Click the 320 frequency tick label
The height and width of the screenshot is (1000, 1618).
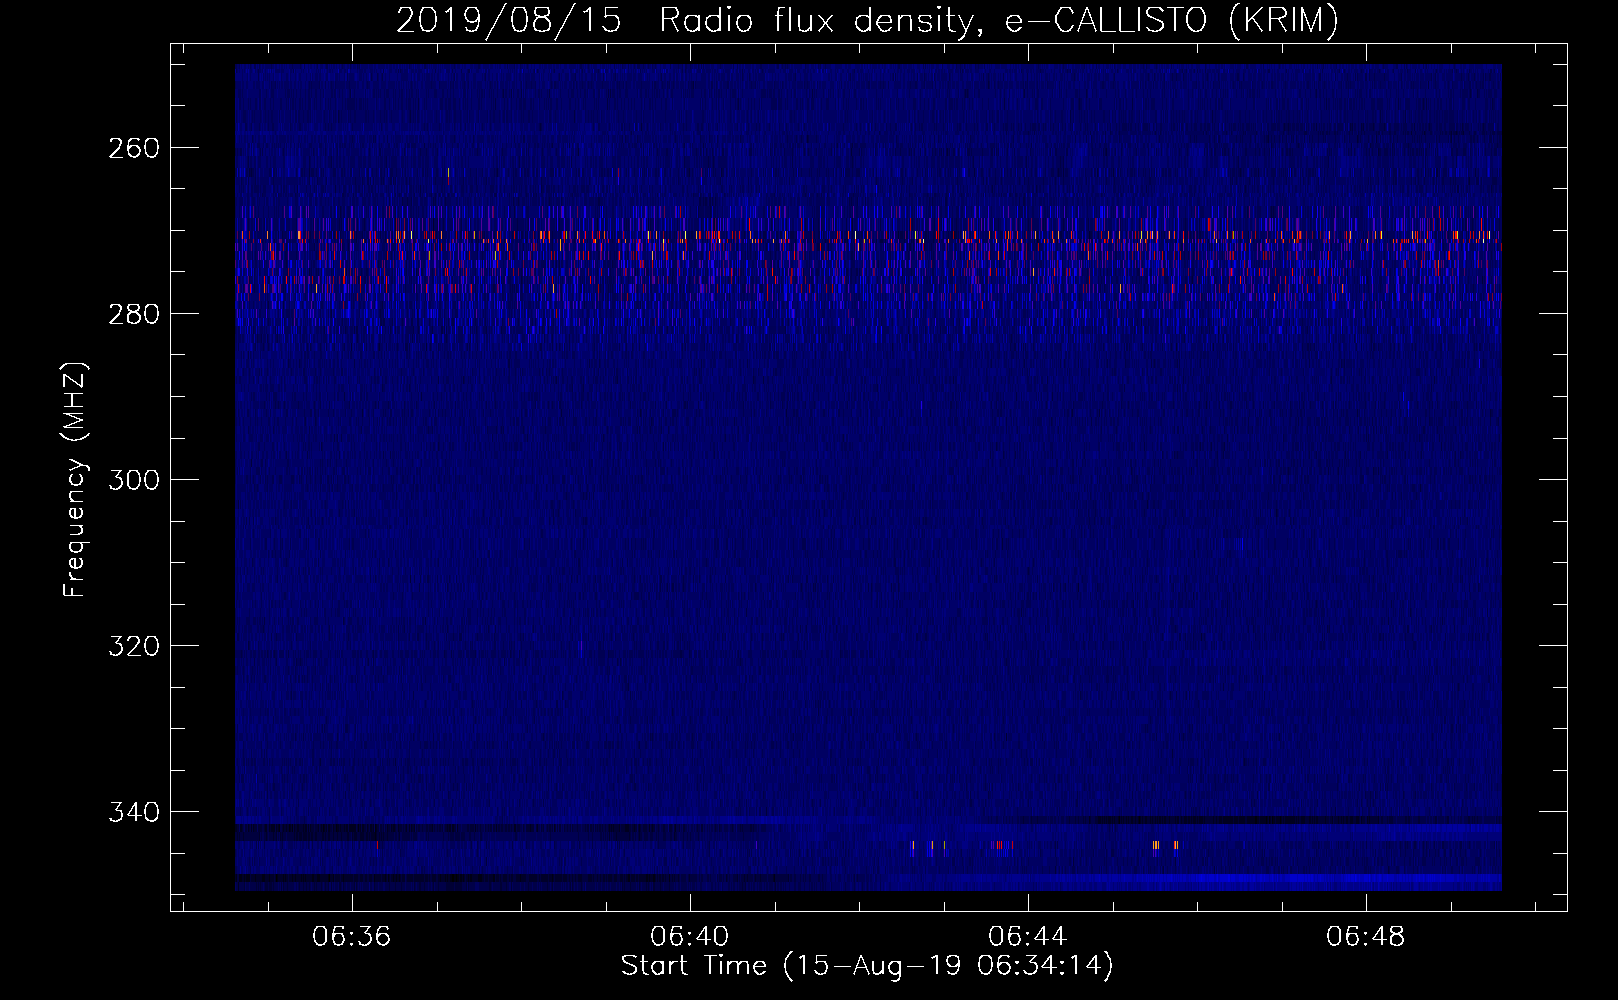coord(134,646)
